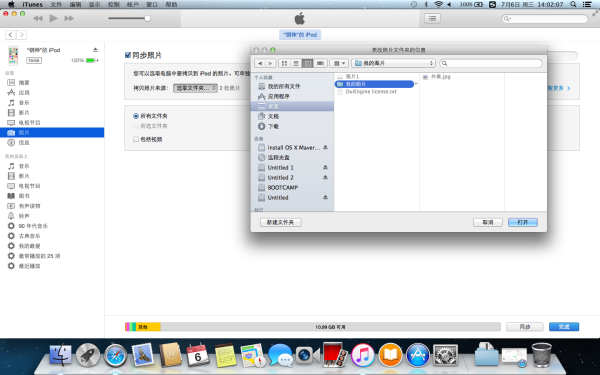Open 摘要 (Summary) in the iPod settings sidebar

point(24,83)
